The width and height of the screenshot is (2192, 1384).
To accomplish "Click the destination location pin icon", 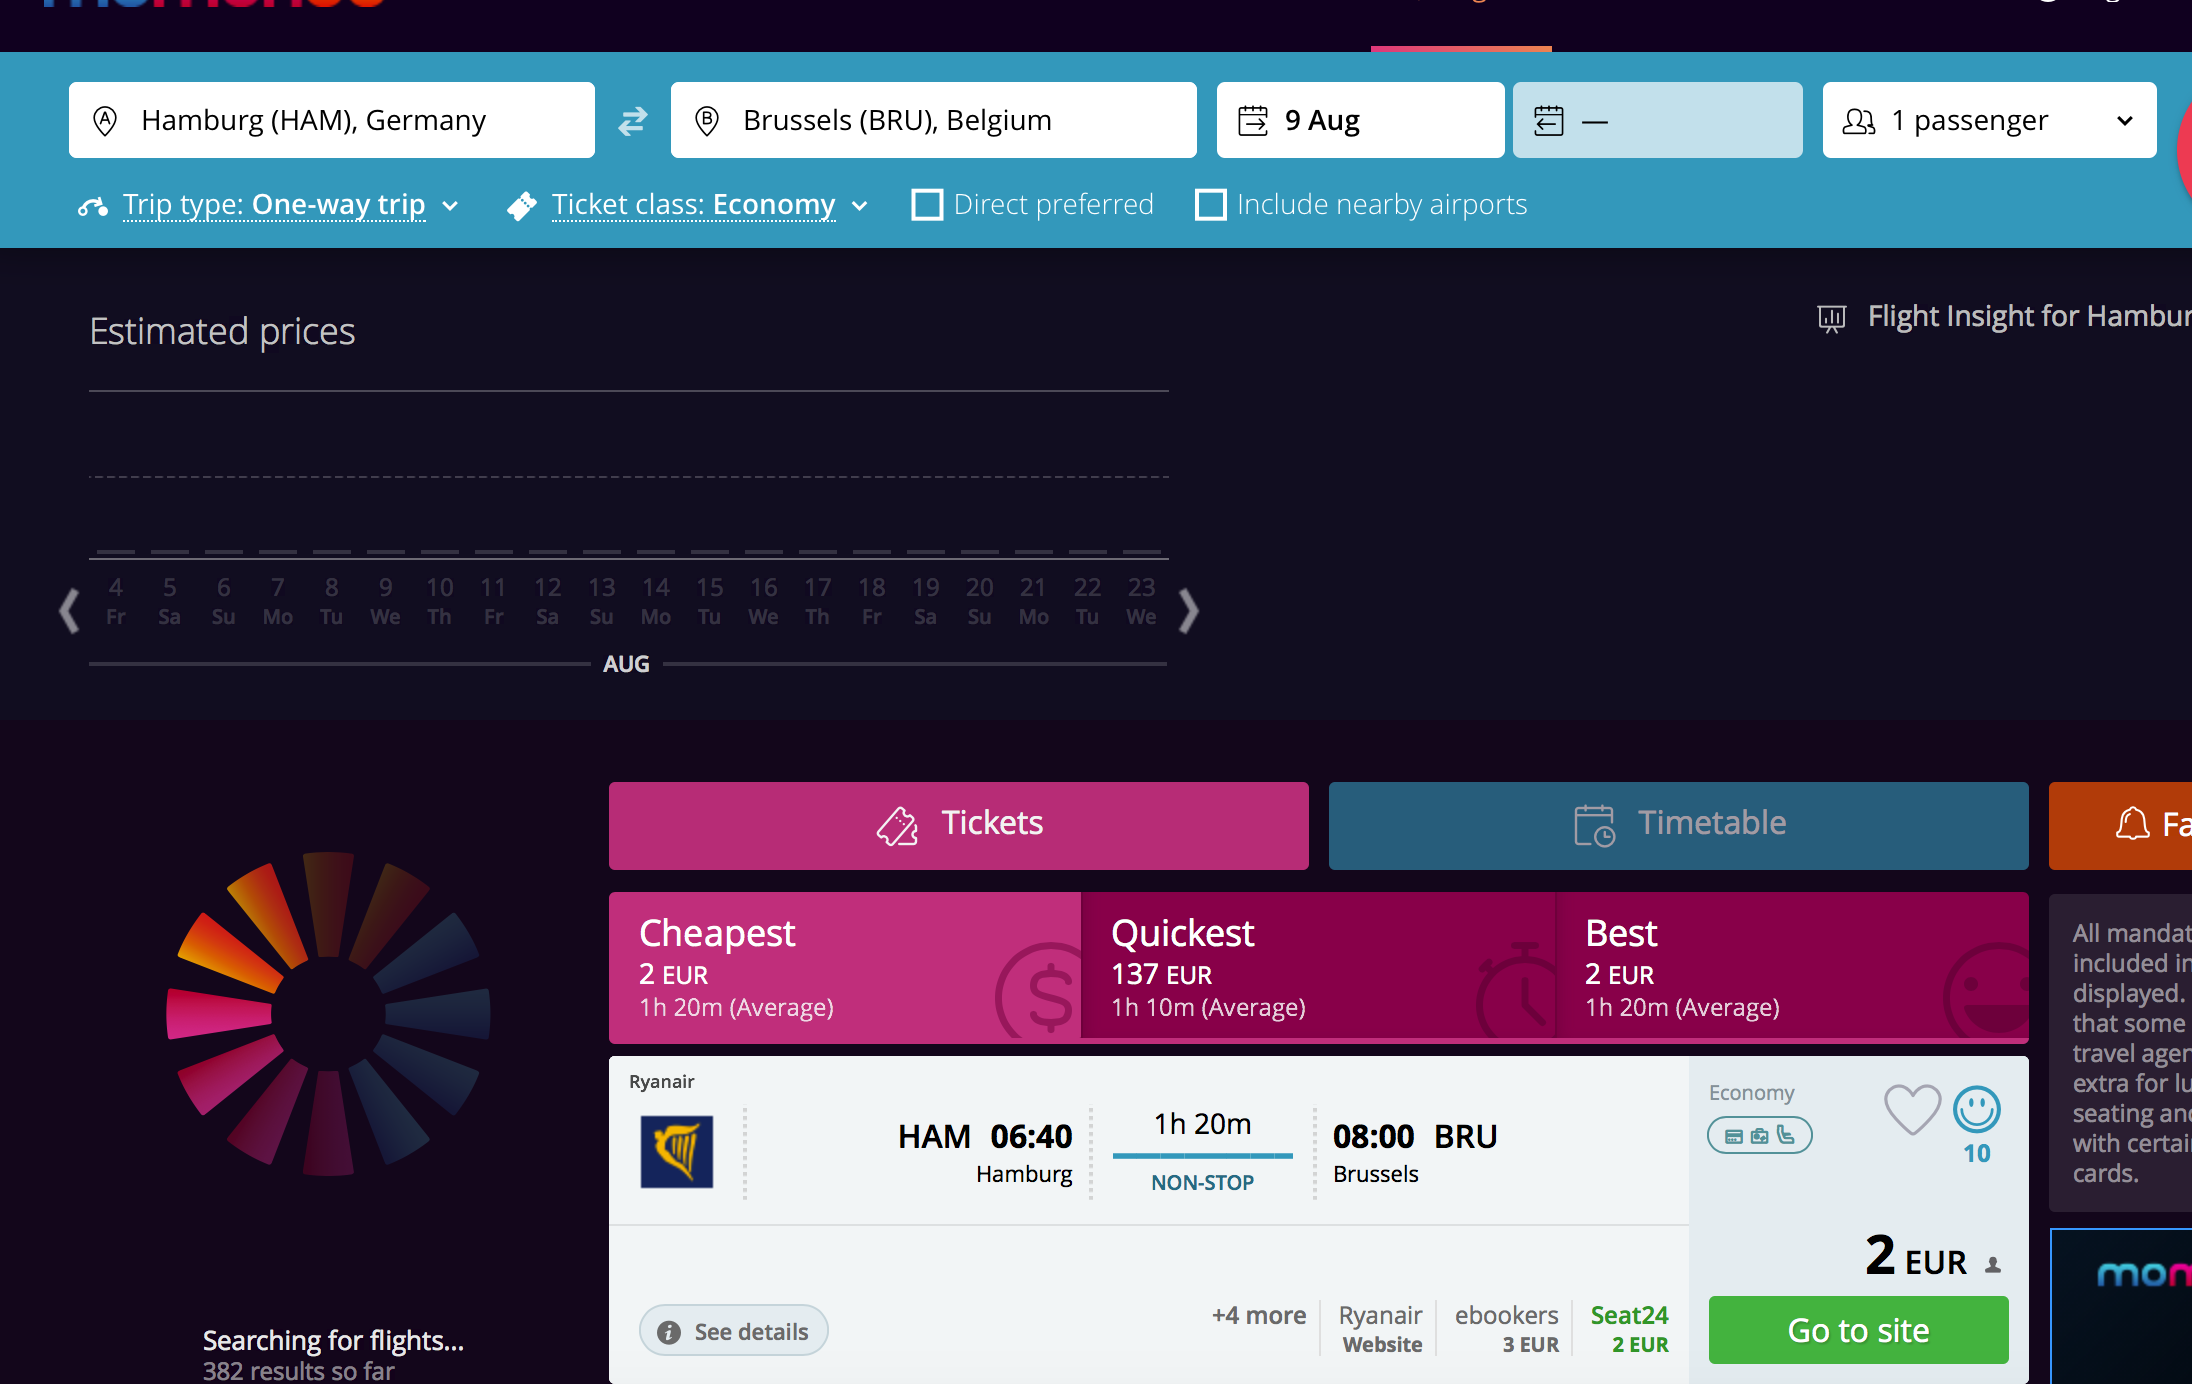I will [707, 121].
